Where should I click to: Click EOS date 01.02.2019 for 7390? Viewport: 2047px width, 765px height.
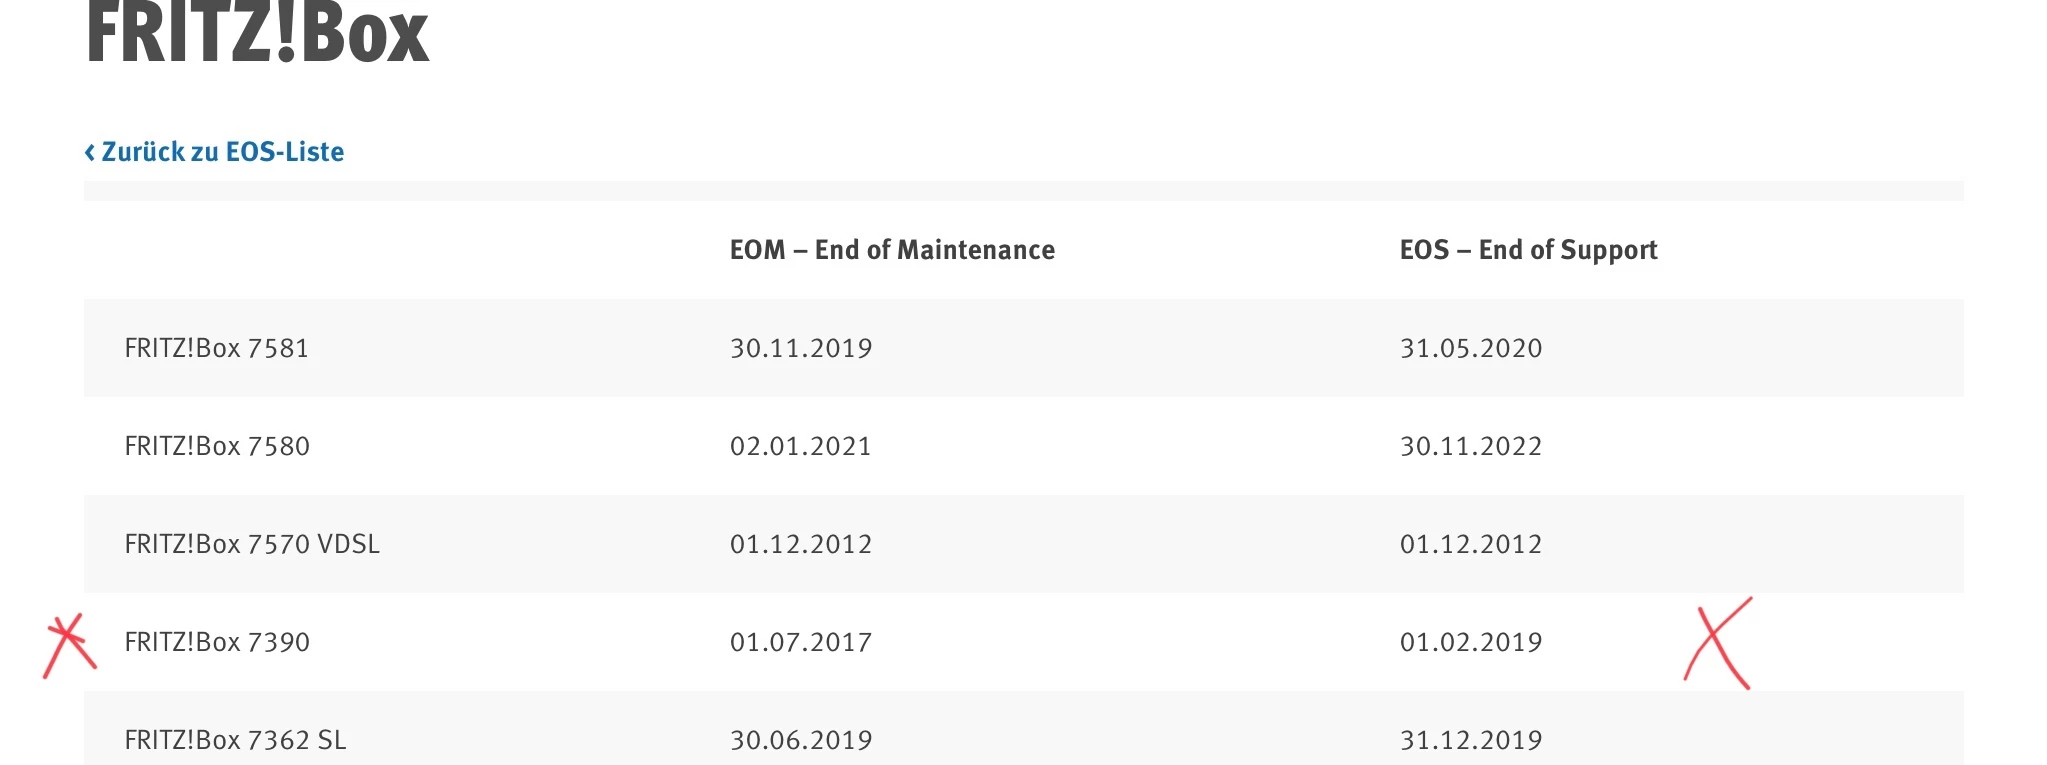(1471, 642)
